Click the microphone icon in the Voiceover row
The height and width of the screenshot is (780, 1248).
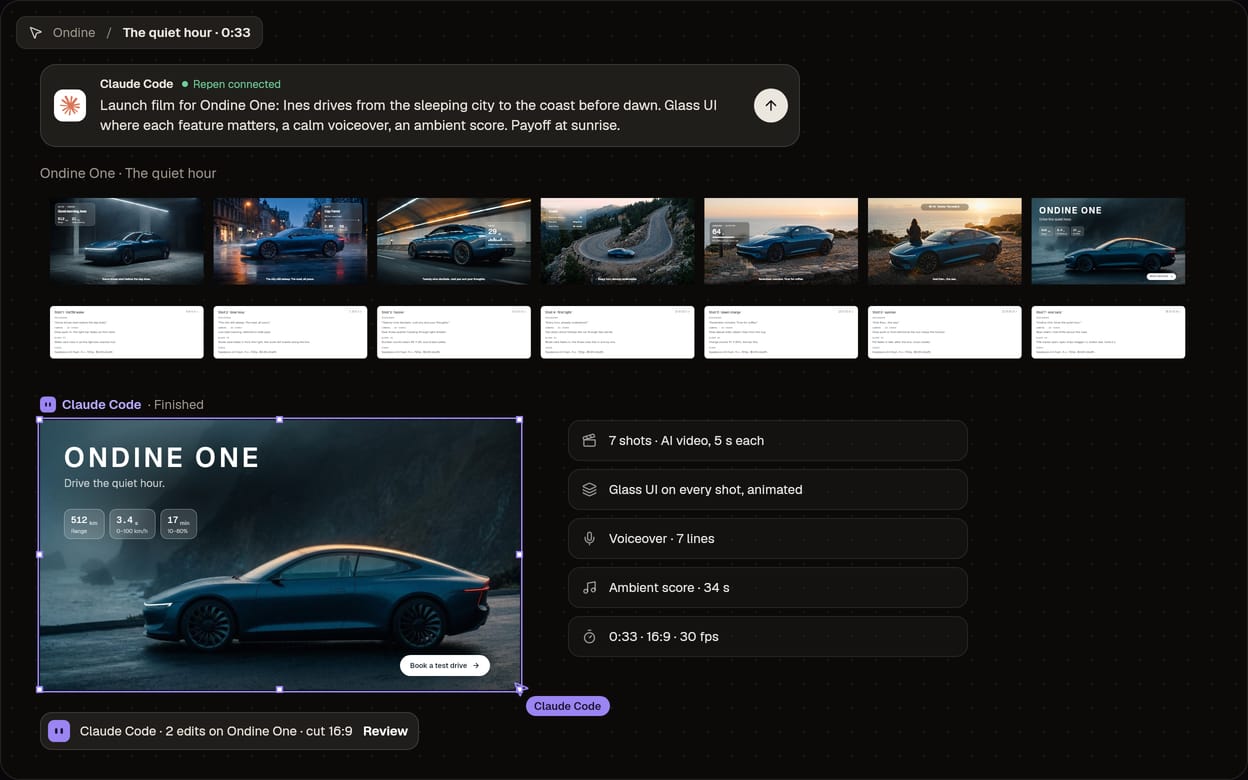tap(590, 539)
